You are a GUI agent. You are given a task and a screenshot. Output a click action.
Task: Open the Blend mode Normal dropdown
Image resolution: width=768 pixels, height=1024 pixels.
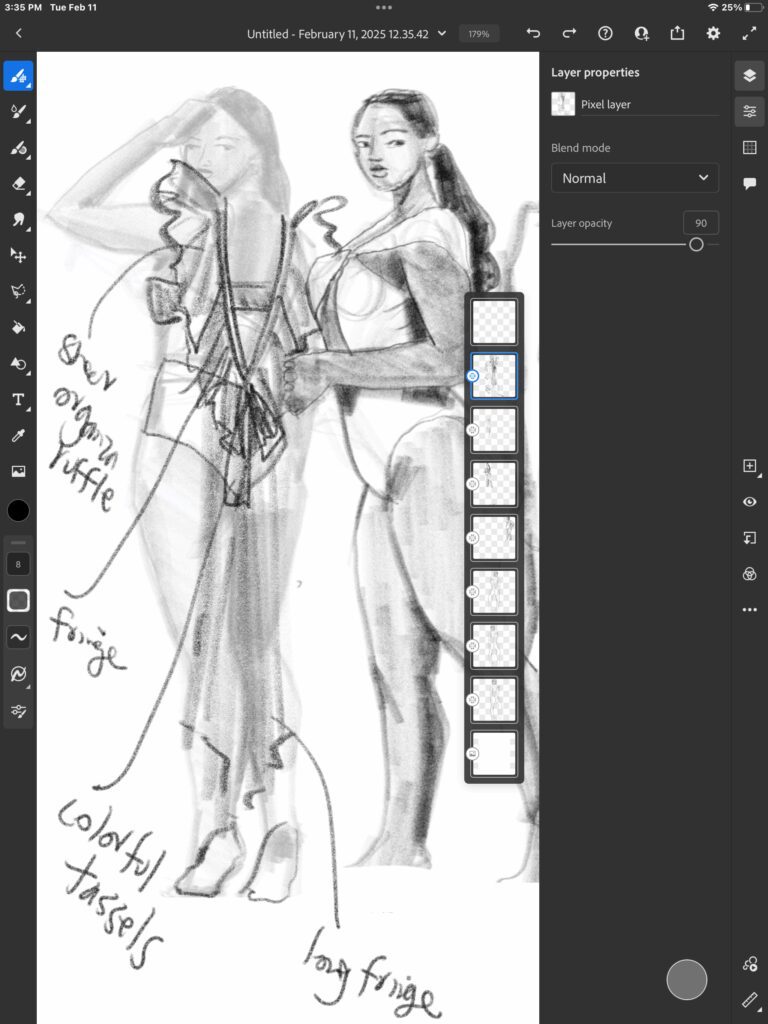pos(635,178)
